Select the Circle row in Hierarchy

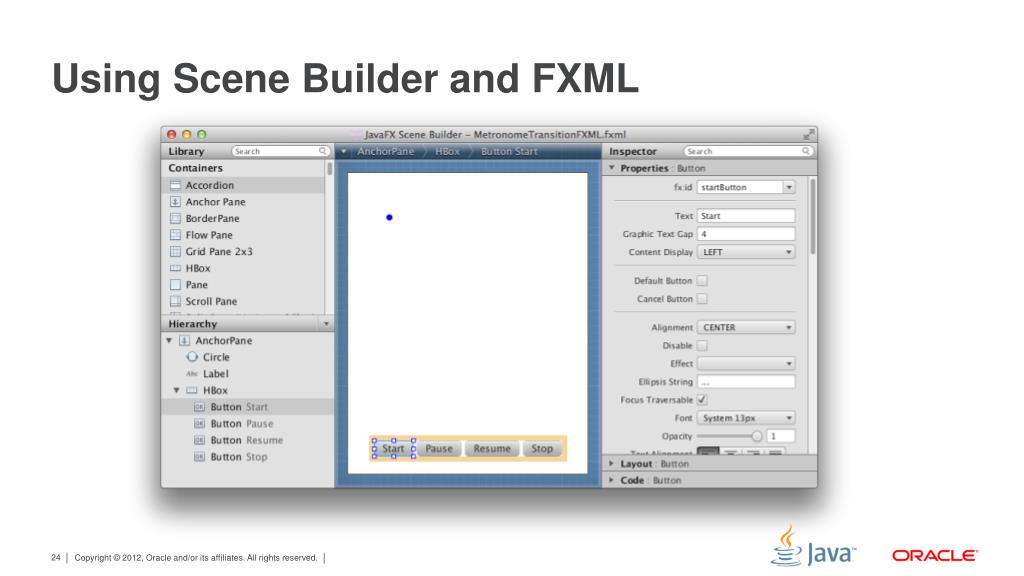pyautogui.click(x=248, y=357)
